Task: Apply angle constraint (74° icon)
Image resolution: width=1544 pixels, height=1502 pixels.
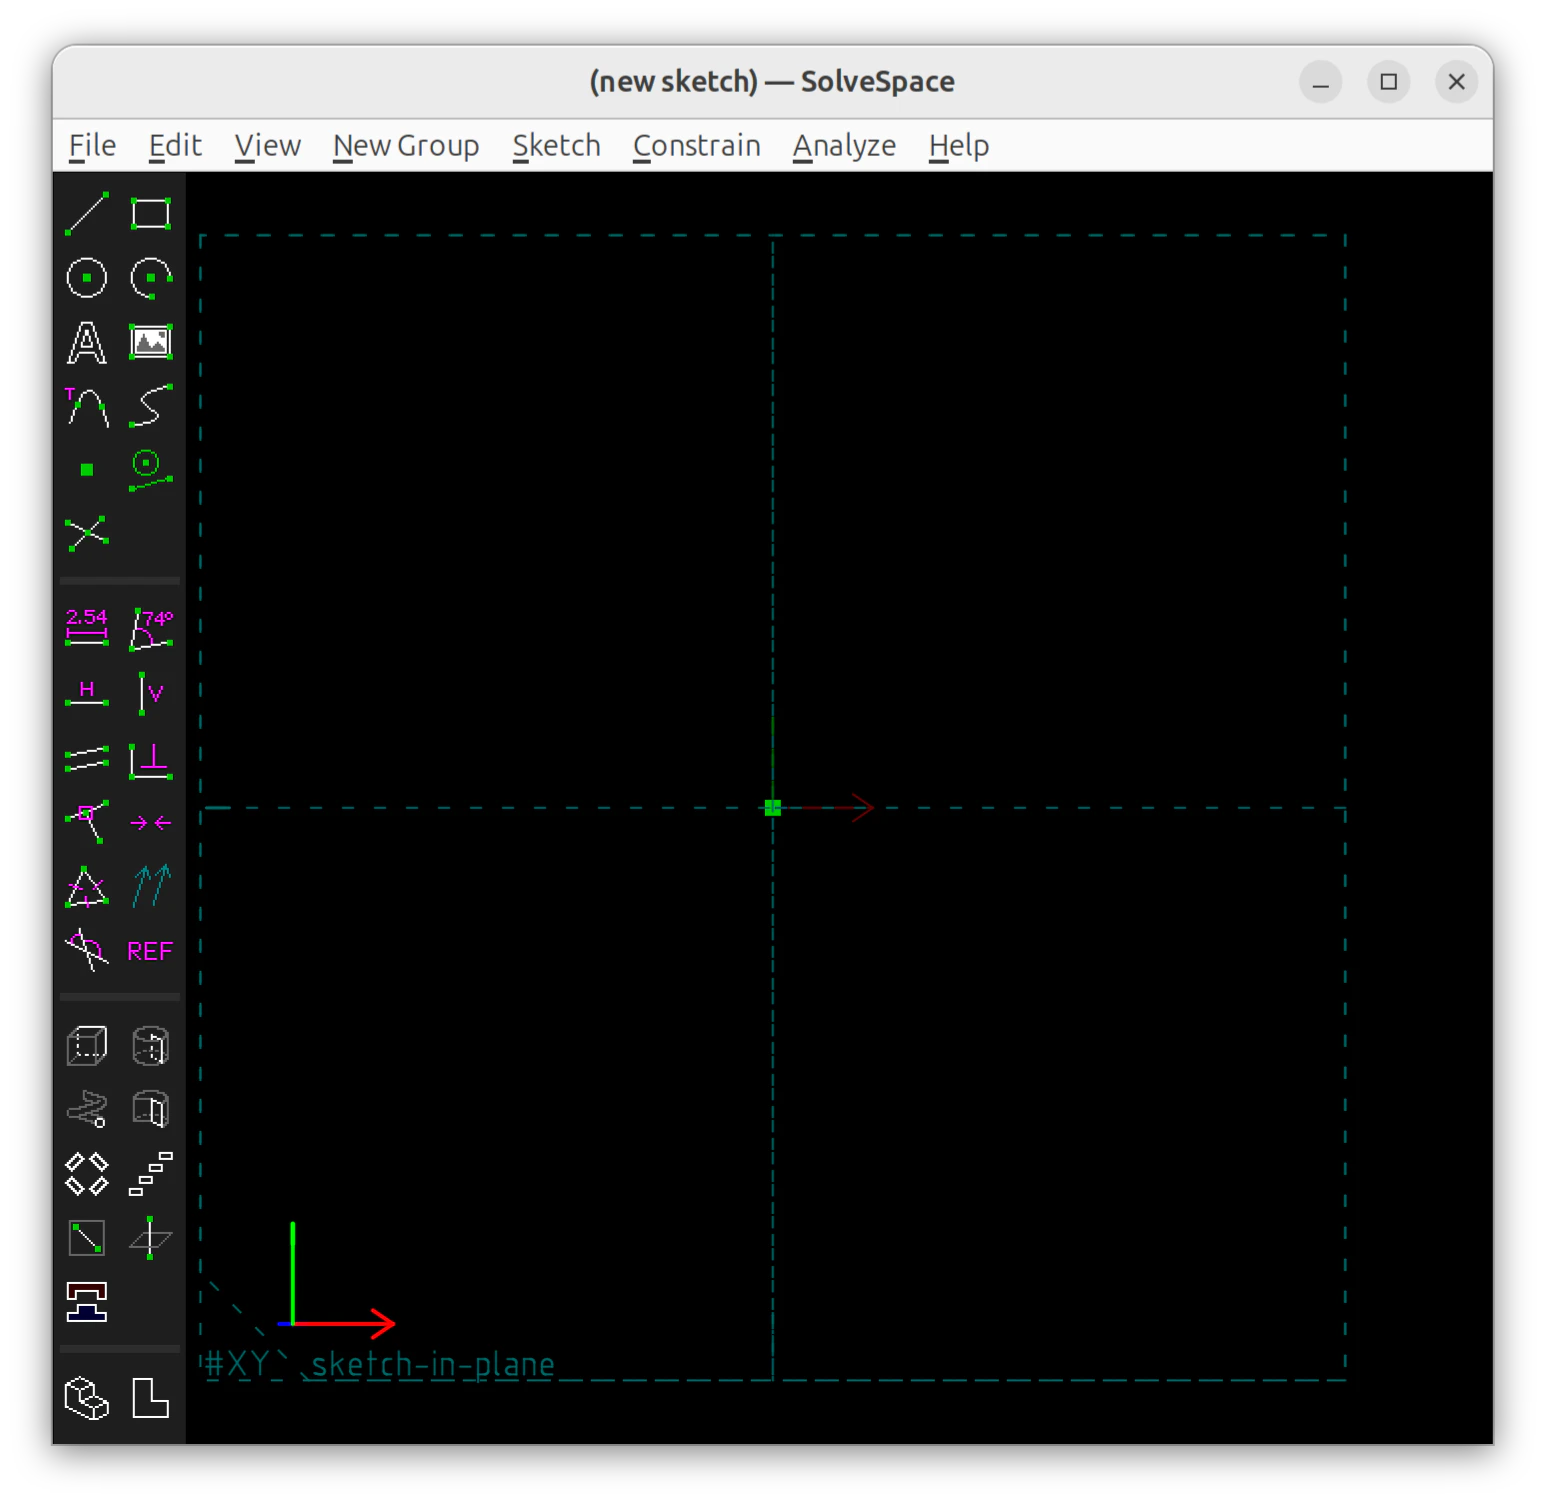Action: [x=151, y=628]
